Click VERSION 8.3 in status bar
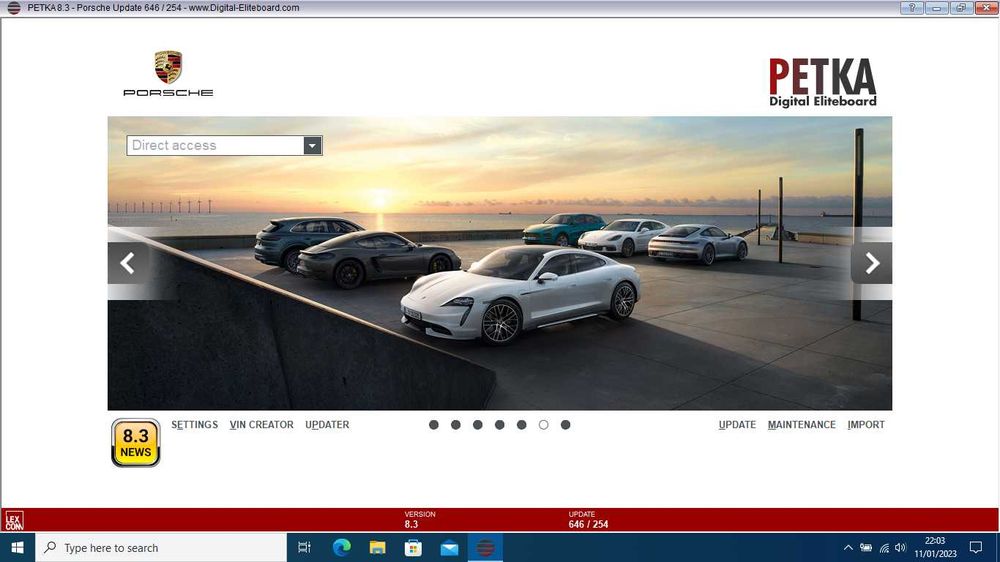The width and height of the screenshot is (1000, 562). 420,519
